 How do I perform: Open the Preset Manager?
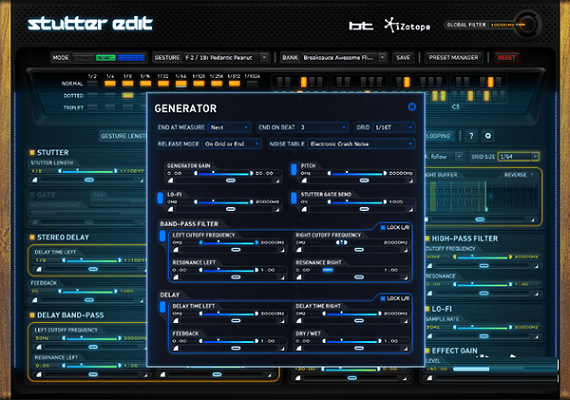click(453, 57)
